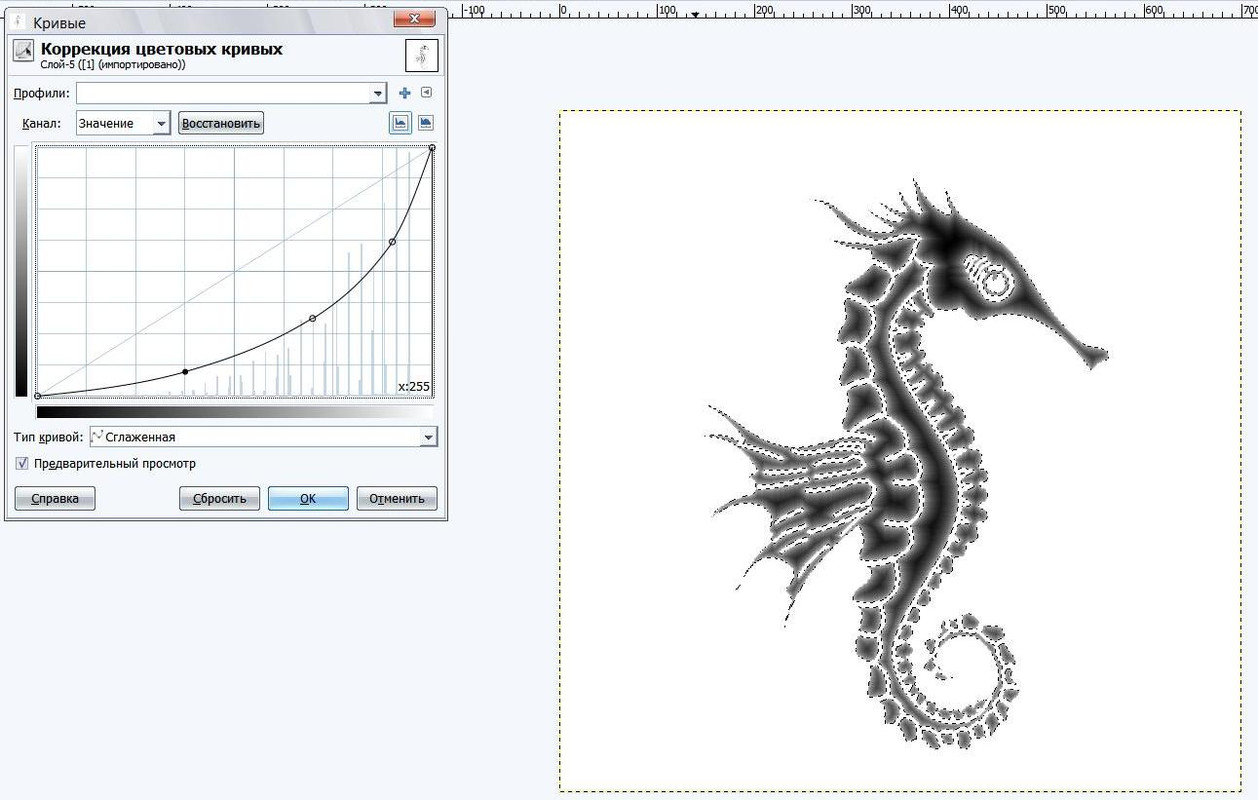Click the Отменить cancel button
This screenshot has height=800, width=1258.
[397, 498]
